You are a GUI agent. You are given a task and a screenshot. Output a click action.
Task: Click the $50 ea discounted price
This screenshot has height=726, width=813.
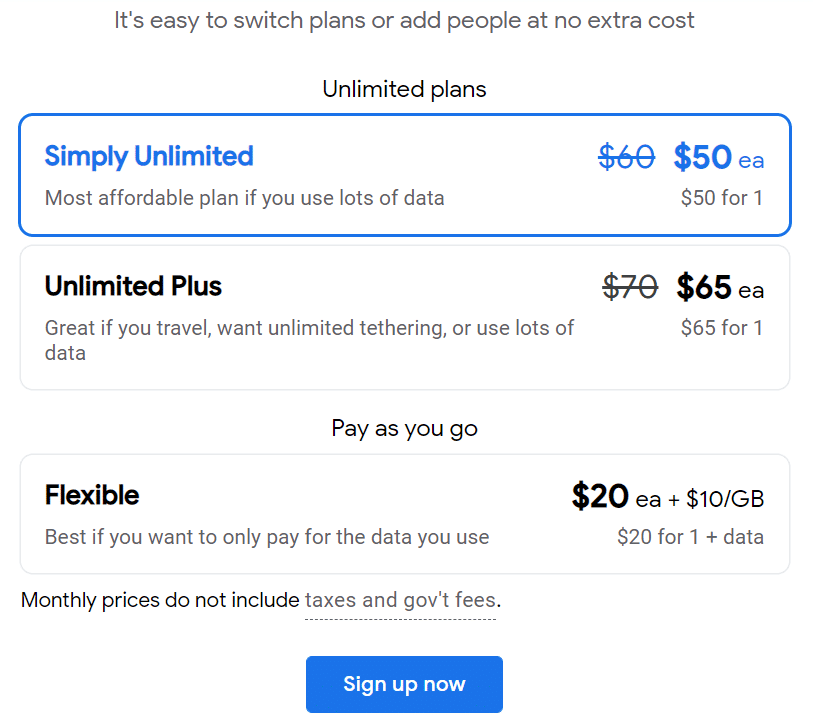(x=719, y=157)
